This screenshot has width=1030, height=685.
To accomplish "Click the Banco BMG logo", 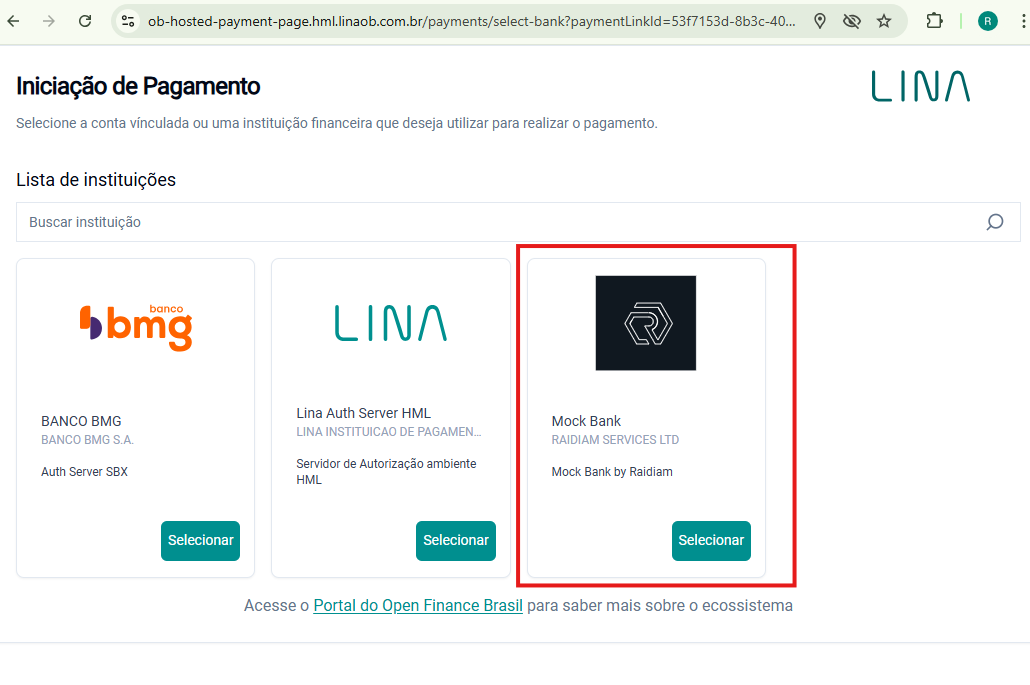I will pos(136,327).
